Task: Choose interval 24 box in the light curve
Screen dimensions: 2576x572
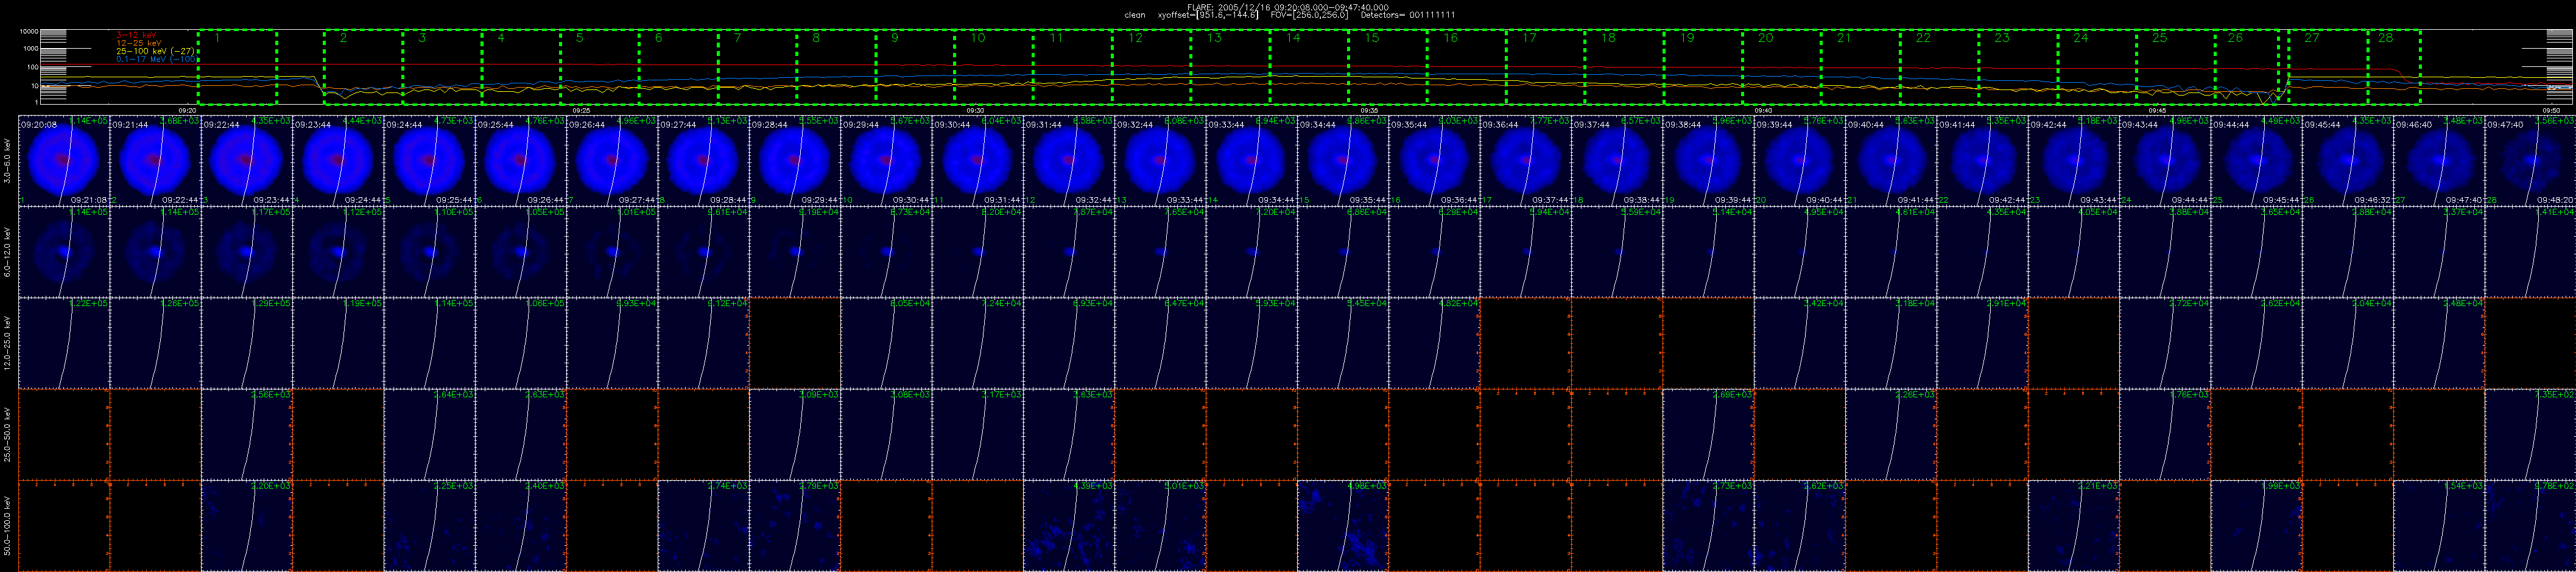Action: point(2097,67)
